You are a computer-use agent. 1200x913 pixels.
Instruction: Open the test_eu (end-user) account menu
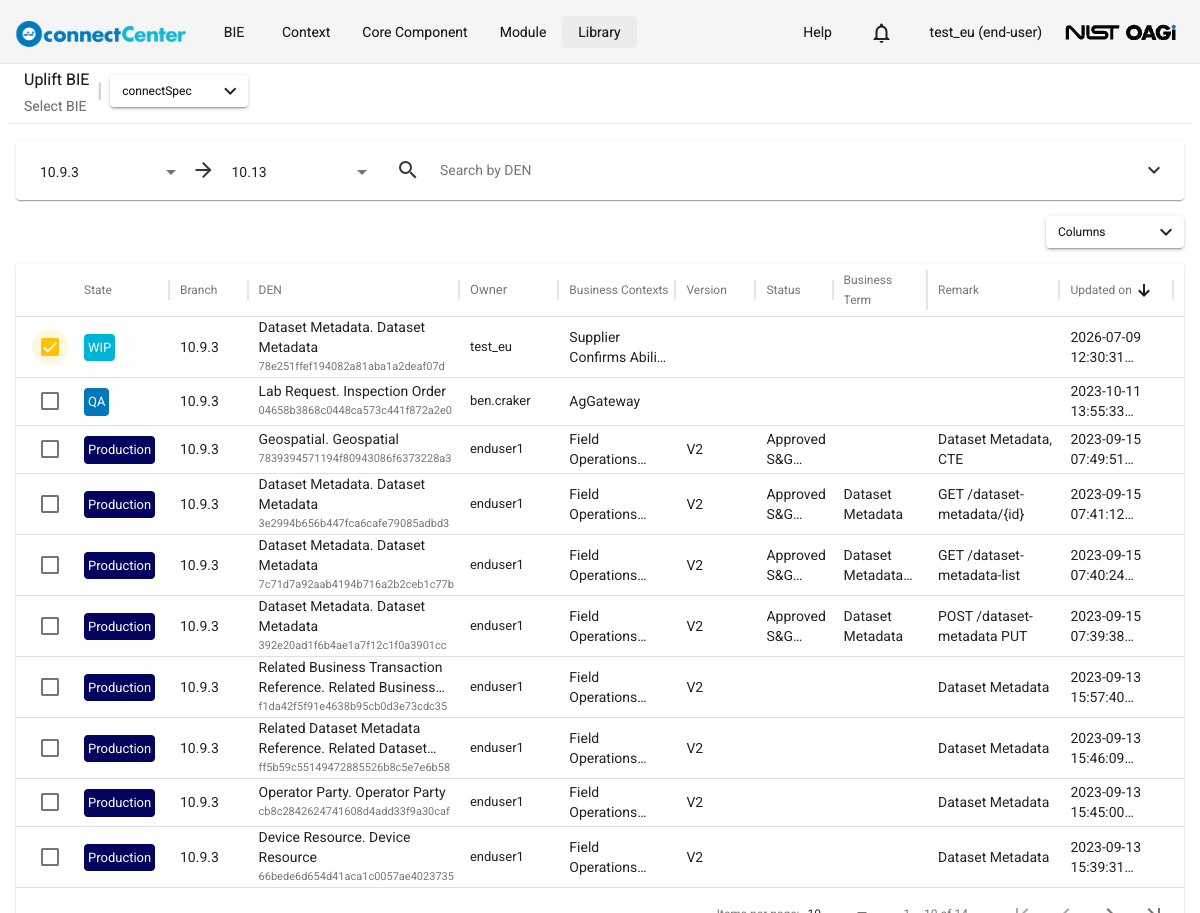pos(985,32)
